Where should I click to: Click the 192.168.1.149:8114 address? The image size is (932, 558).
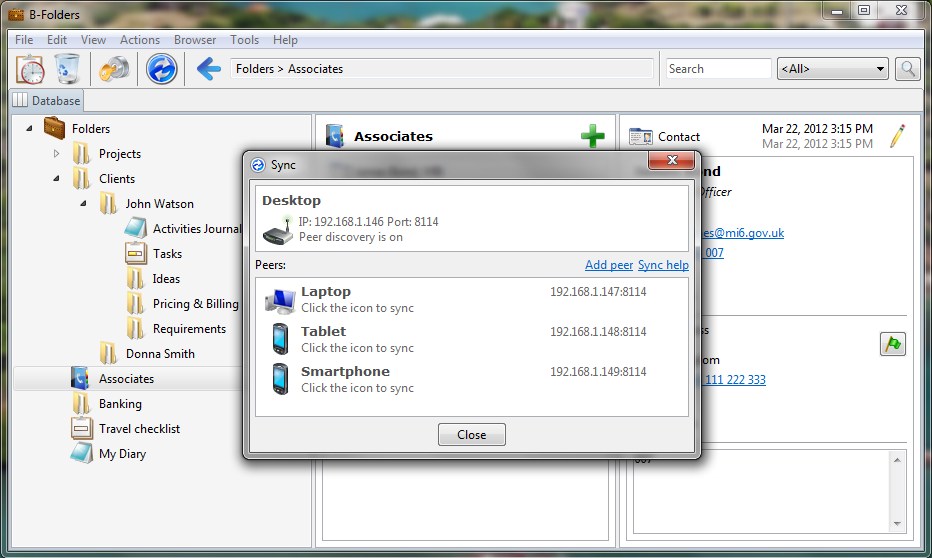click(598, 371)
